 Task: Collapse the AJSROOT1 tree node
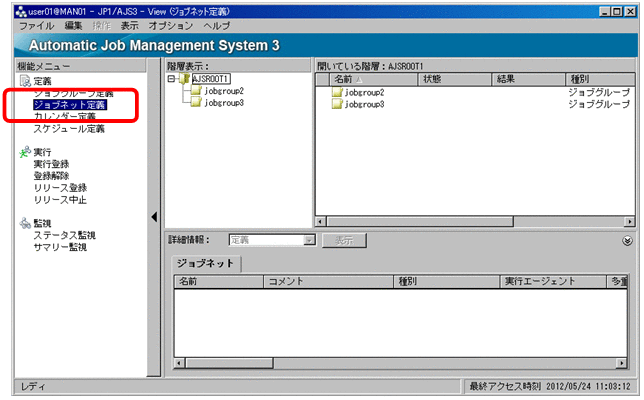171,78
